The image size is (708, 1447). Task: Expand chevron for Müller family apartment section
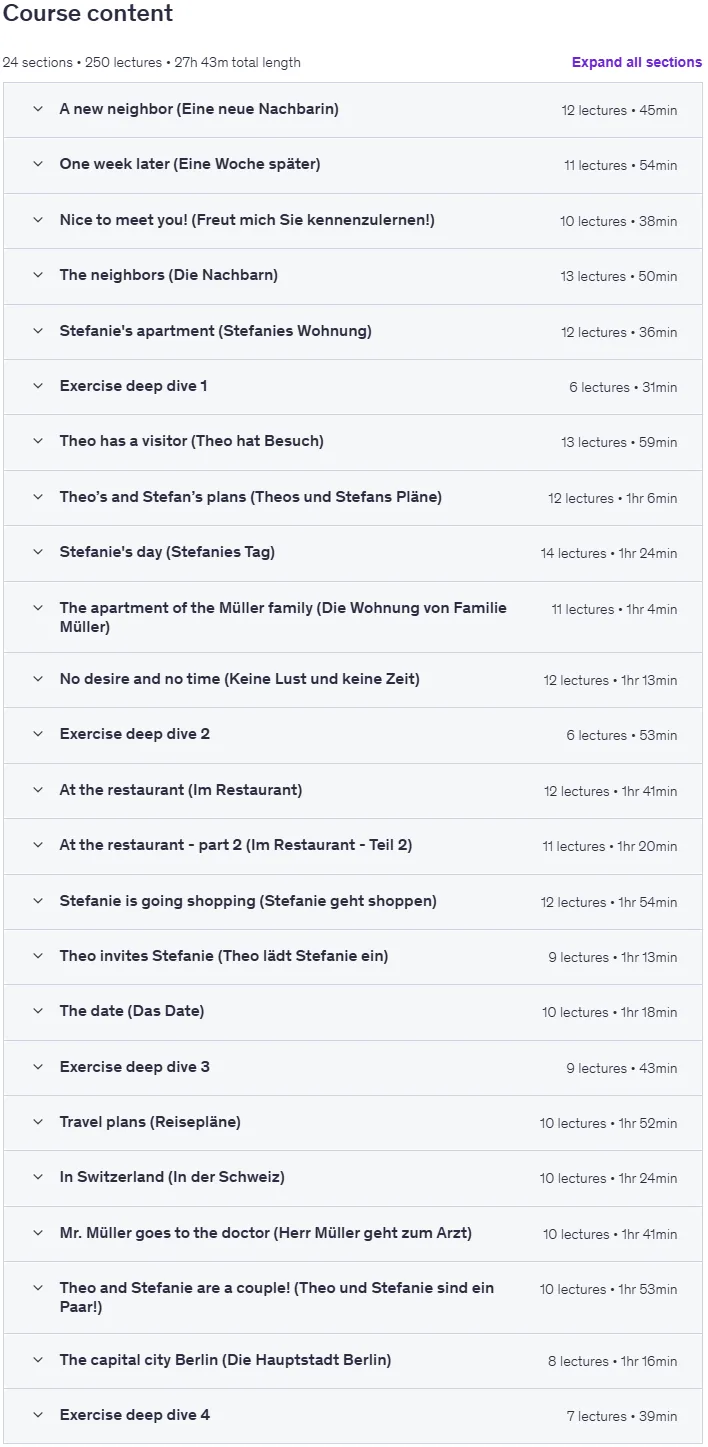point(38,608)
